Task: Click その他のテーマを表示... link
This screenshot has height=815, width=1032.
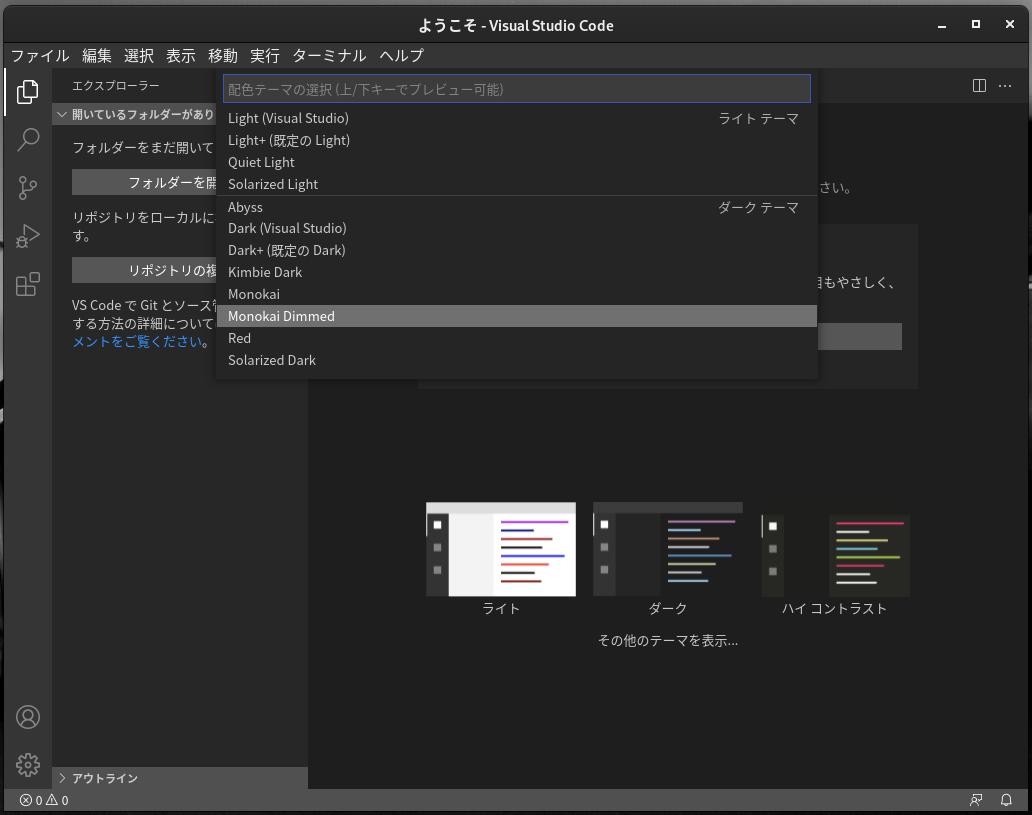Action: [667, 641]
